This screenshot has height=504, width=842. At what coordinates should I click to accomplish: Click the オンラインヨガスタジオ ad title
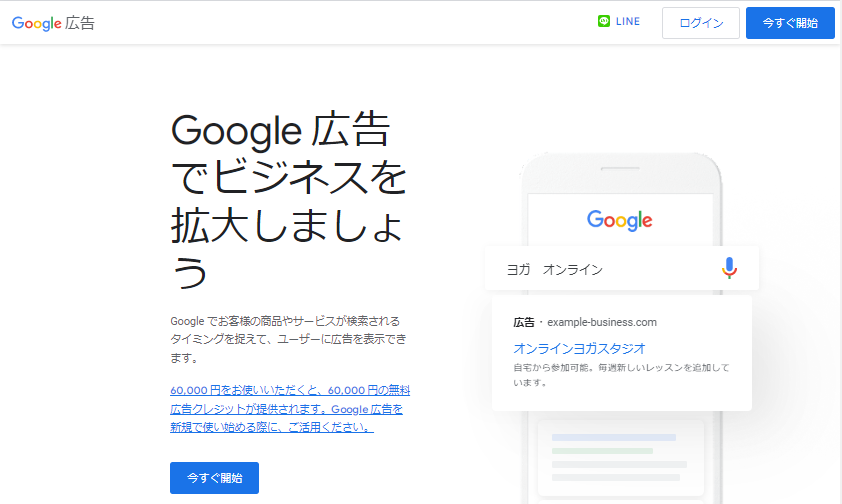[x=579, y=348]
